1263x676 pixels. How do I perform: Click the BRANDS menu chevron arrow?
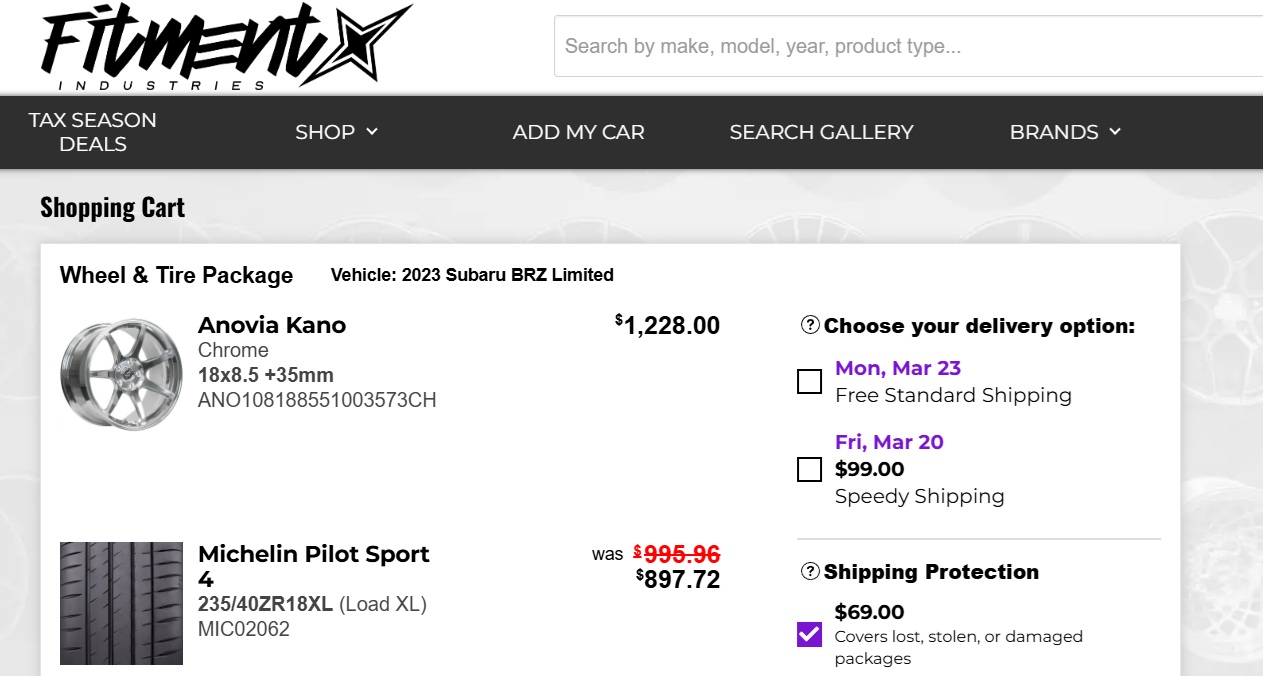pos(1115,132)
